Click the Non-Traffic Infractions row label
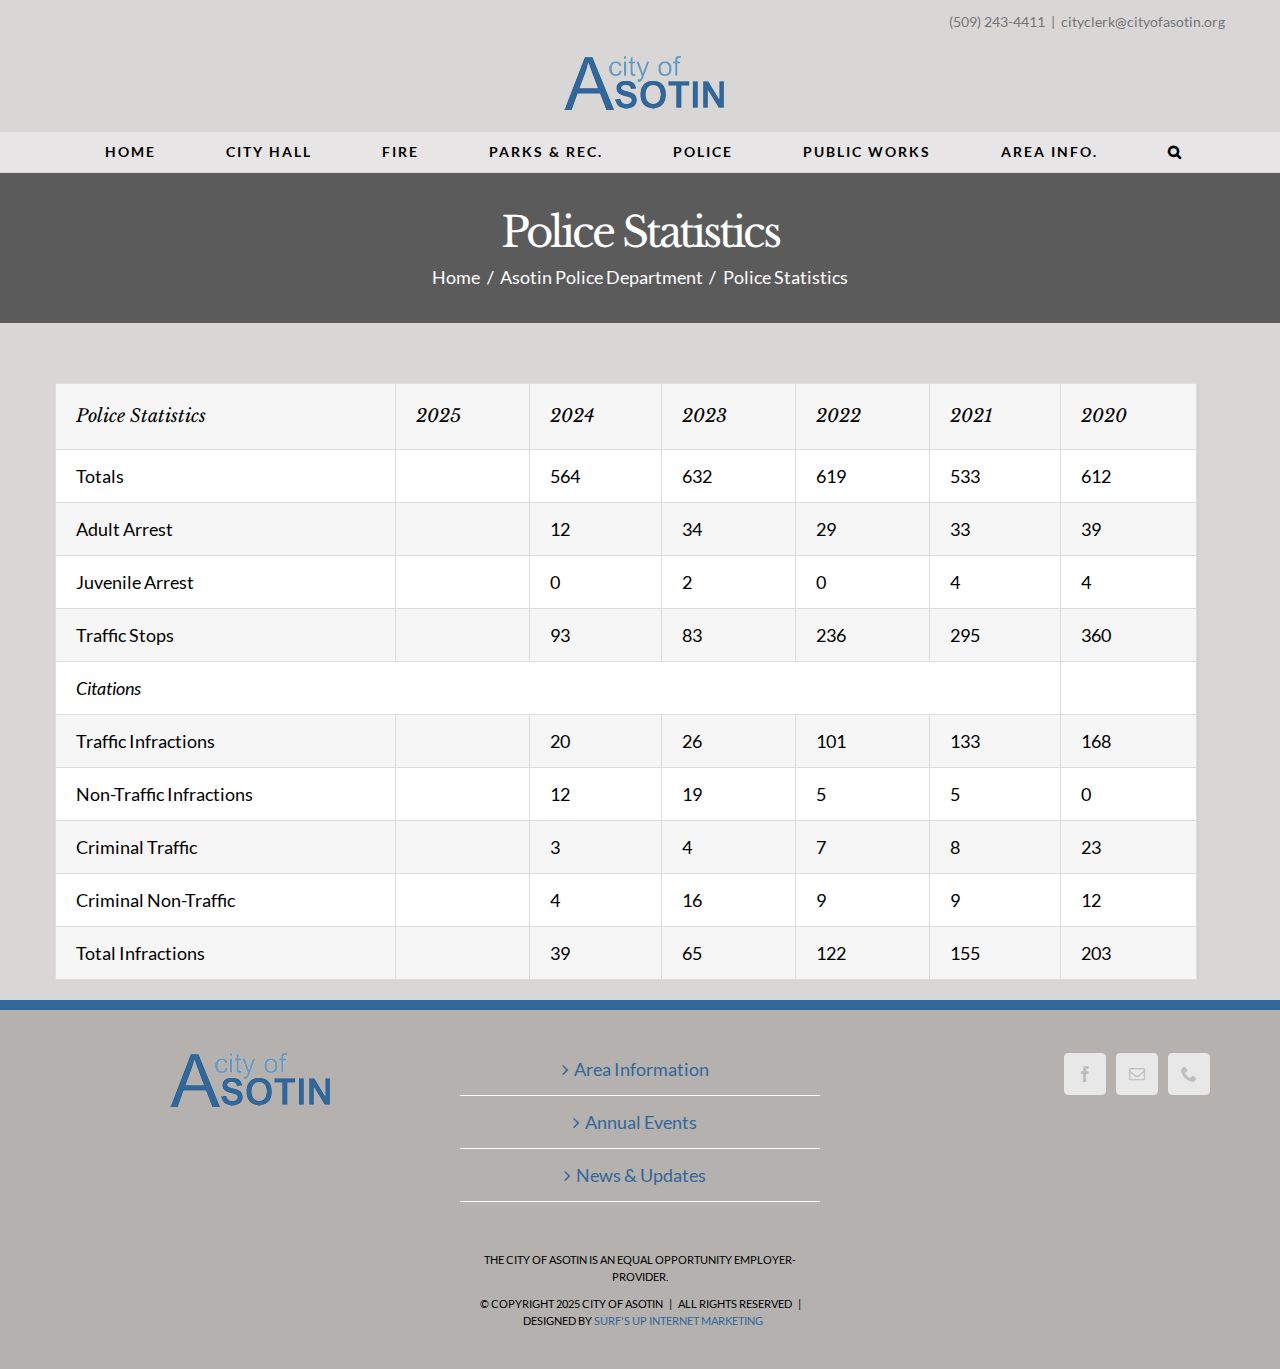Viewport: 1280px width, 1369px height. (x=164, y=795)
